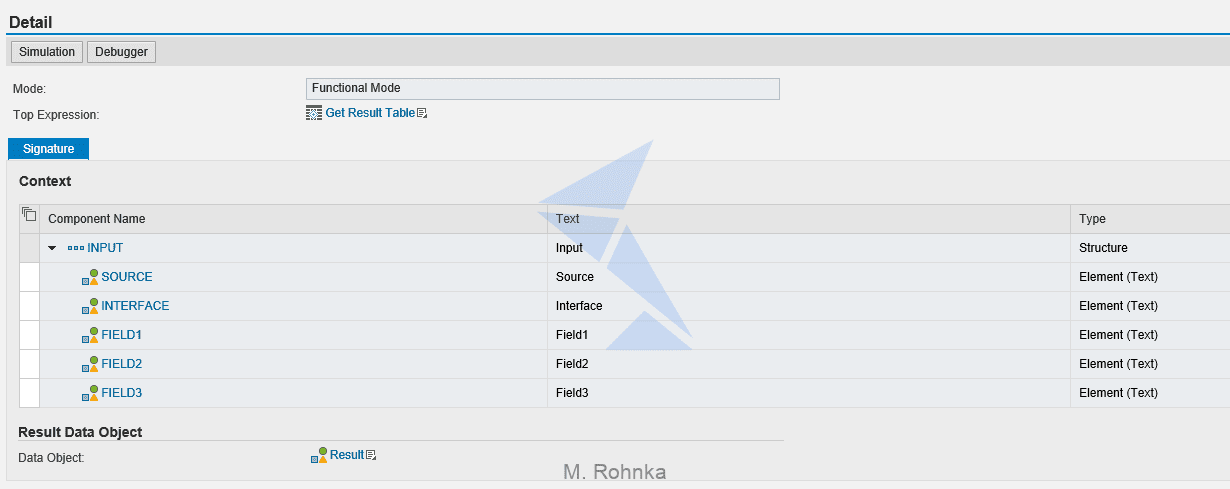Screen dimensions: 1230x489
Task: Click the element icon beside INTERFACE
Action: click(90, 306)
